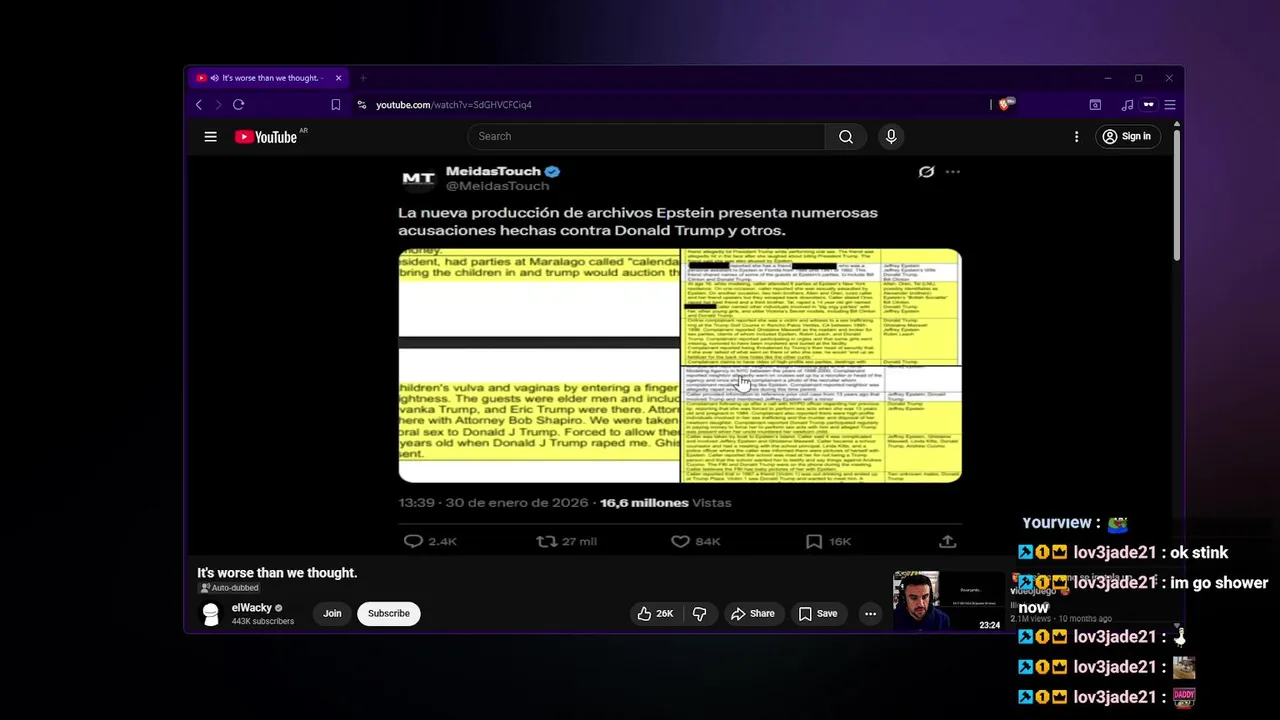Reload the page with refresh icon
1280x720 pixels.
tap(238, 105)
